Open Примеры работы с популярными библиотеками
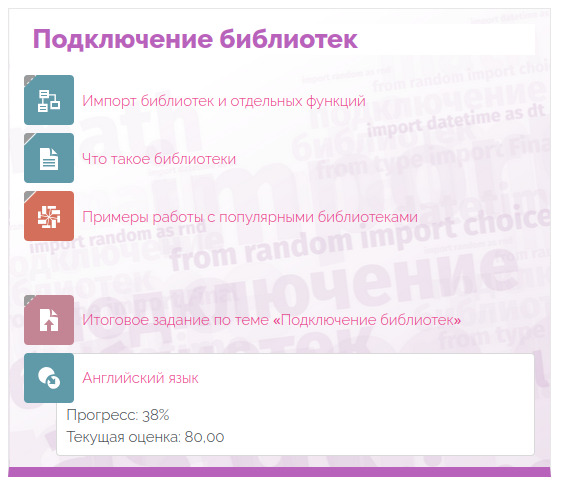This screenshot has width=561, height=488. coord(250,217)
